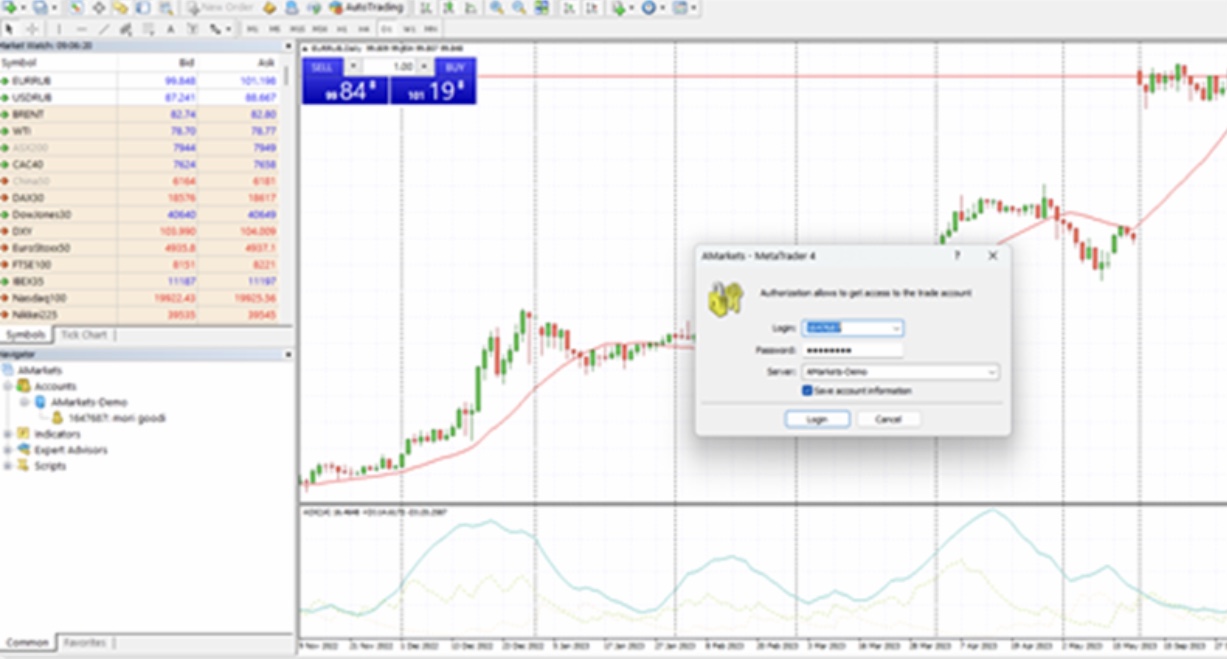This screenshot has width=1227, height=659.
Task: Click the Symbol column header
Action: point(58,63)
